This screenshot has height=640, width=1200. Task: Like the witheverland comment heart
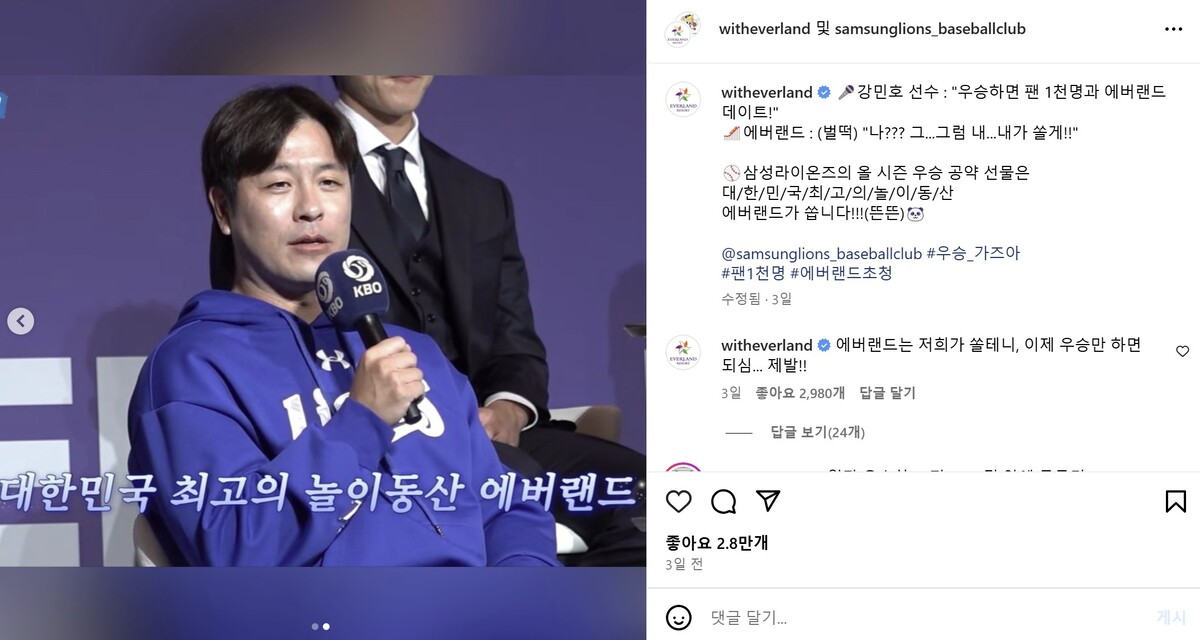coord(1182,351)
